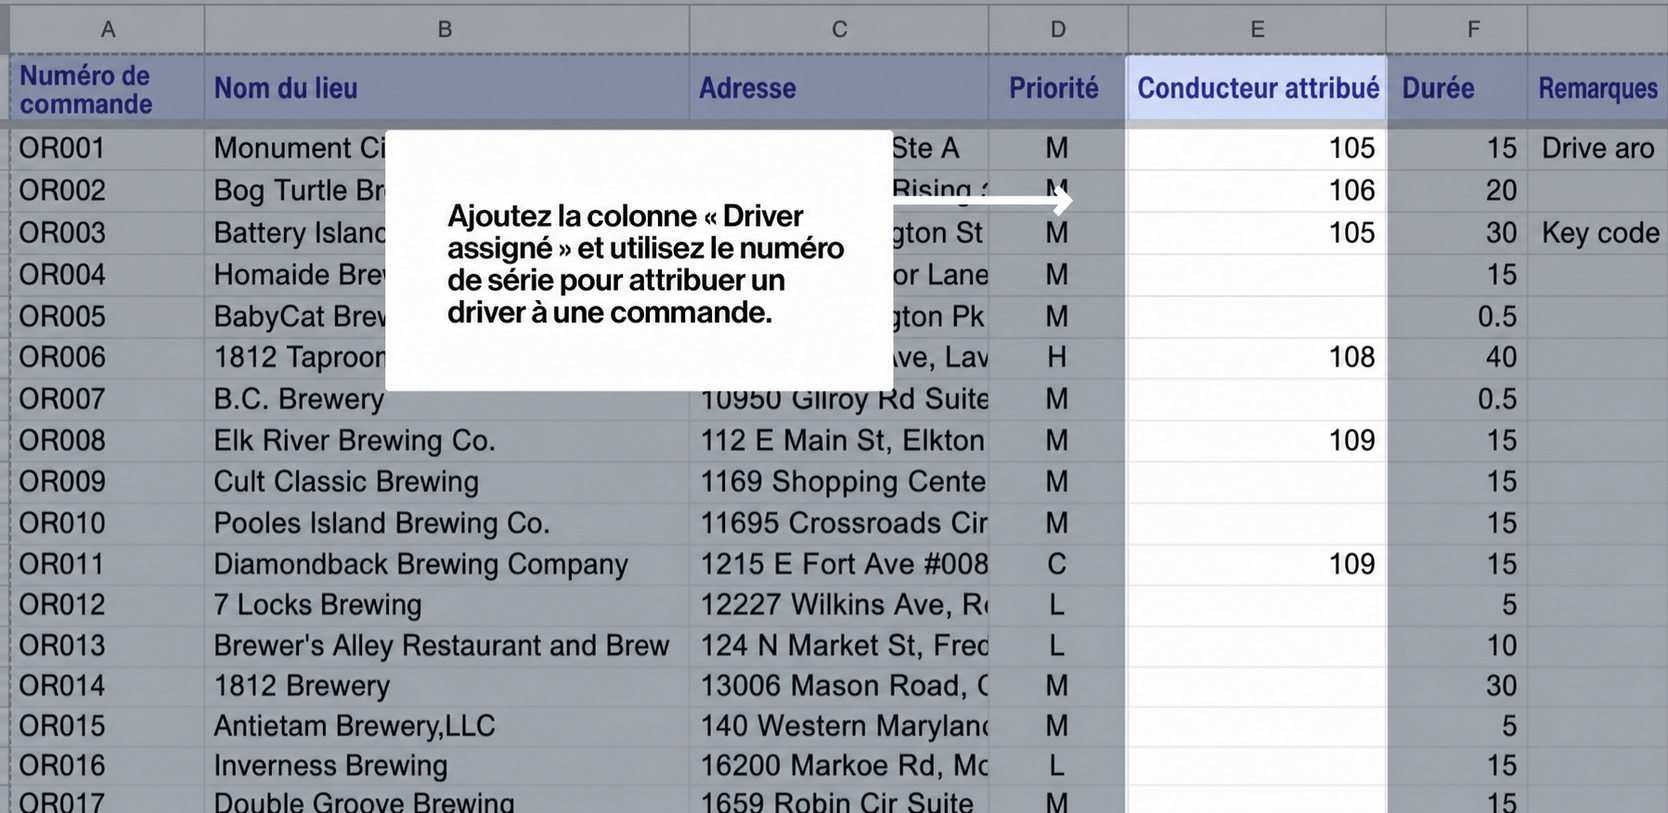Select column D header letter
Screen dimensions: 1668x813
pyautogui.click(x=1058, y=29)
